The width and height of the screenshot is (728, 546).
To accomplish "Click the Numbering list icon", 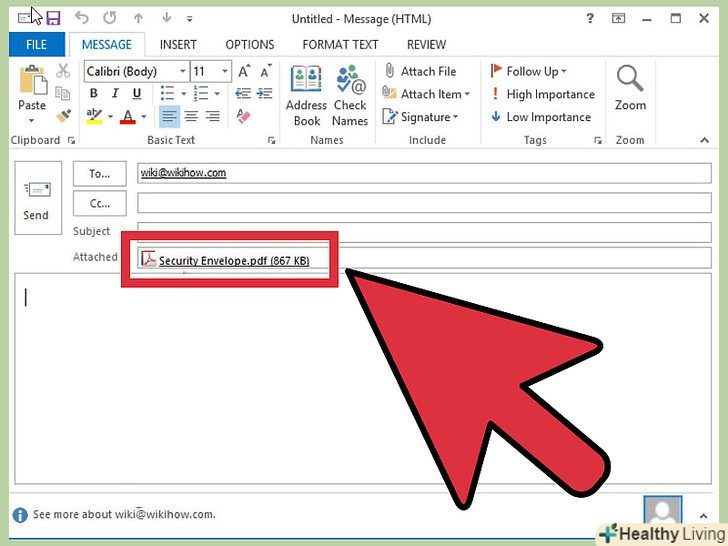I will coord(201,93).
